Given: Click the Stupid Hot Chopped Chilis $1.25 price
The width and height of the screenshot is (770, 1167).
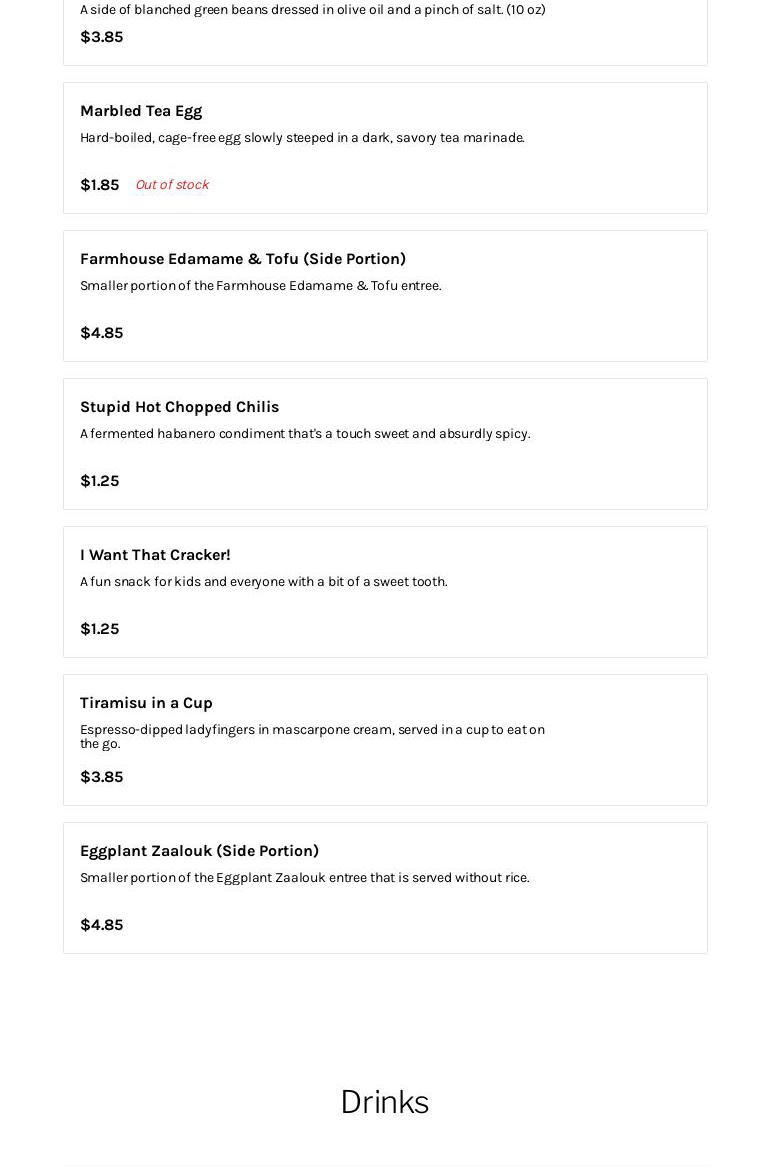Looking at the screenshot, I should coord(99,481).
